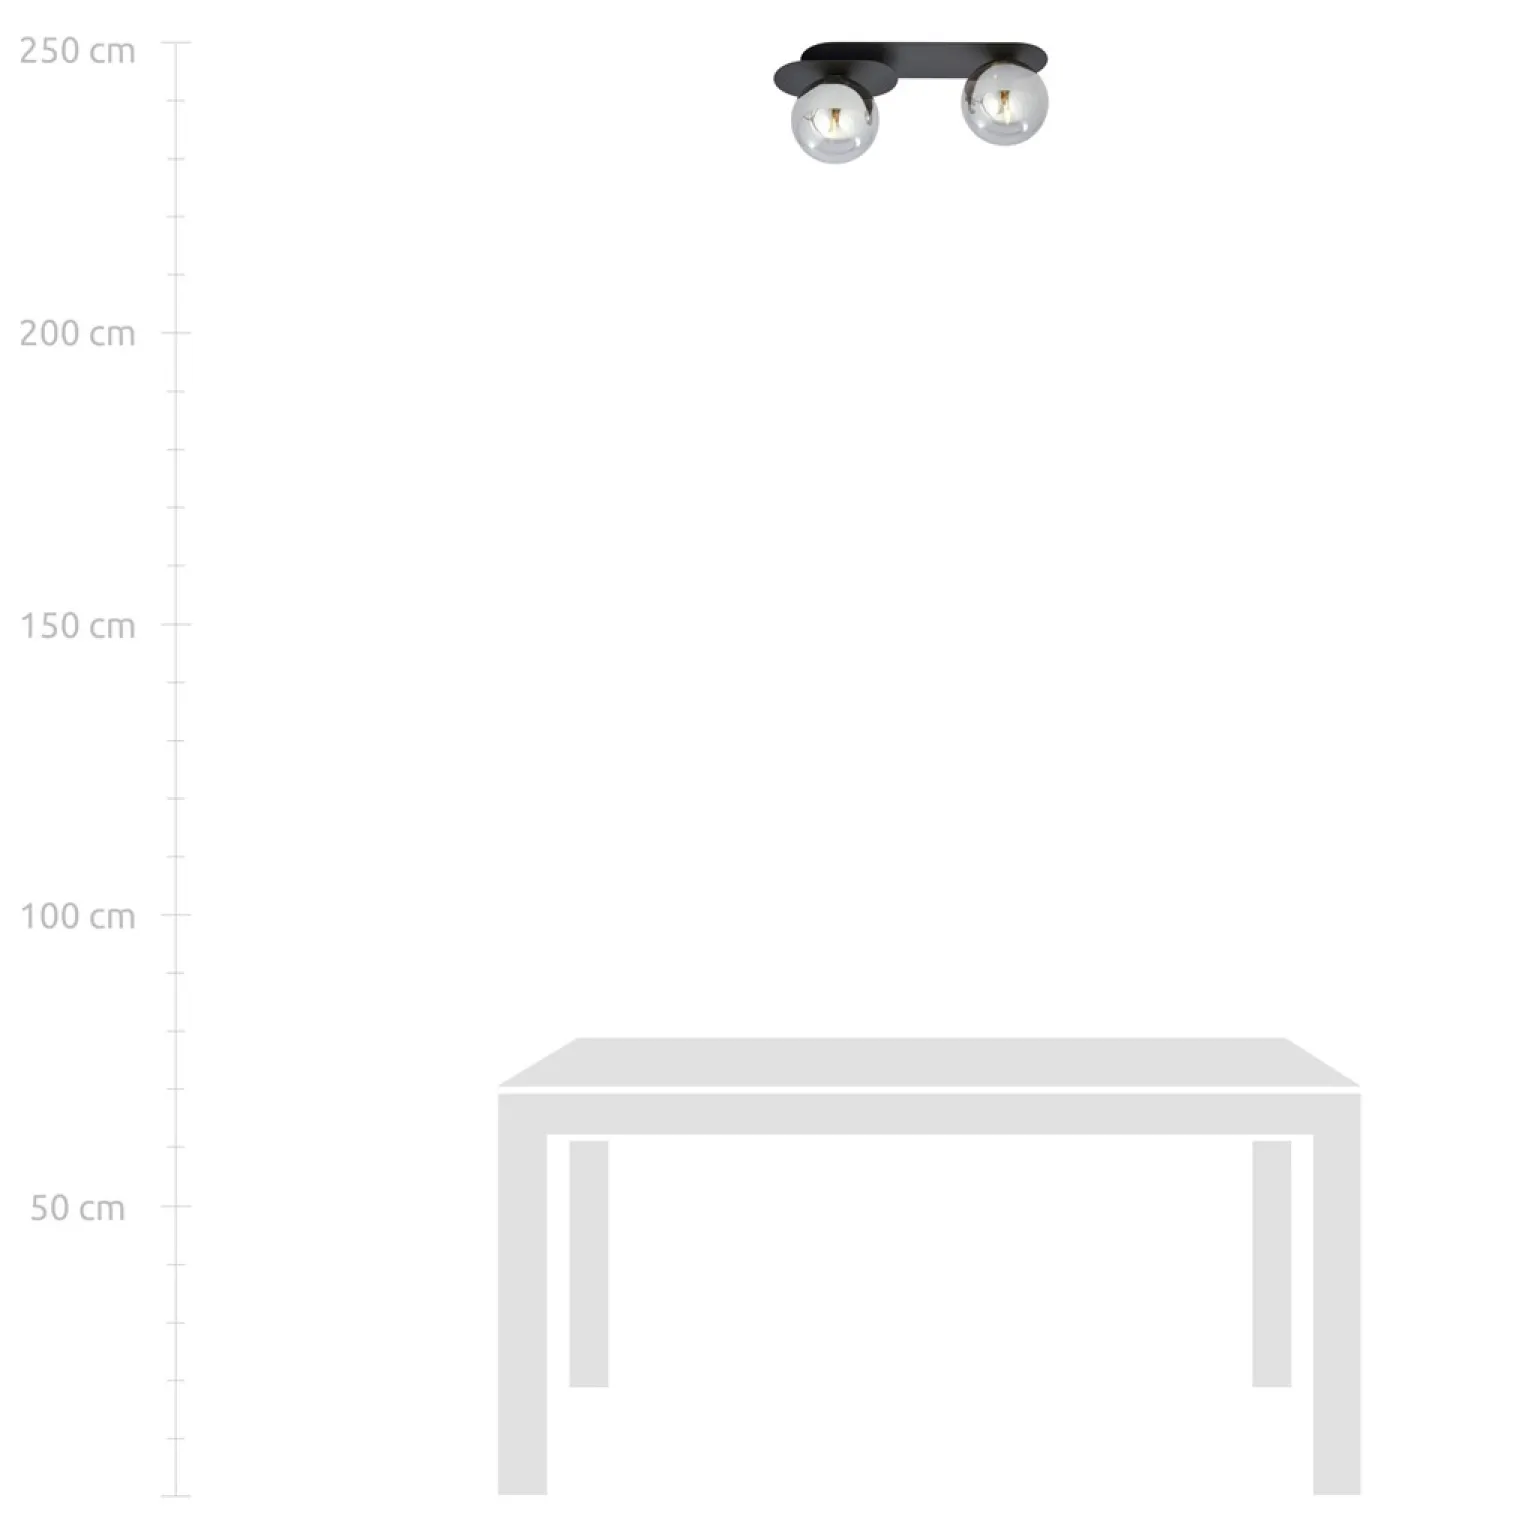The height and width of the screenshot is (1540, 1540).
Task: Click the 50 cm scale label
Action: tap(77, 1208)
